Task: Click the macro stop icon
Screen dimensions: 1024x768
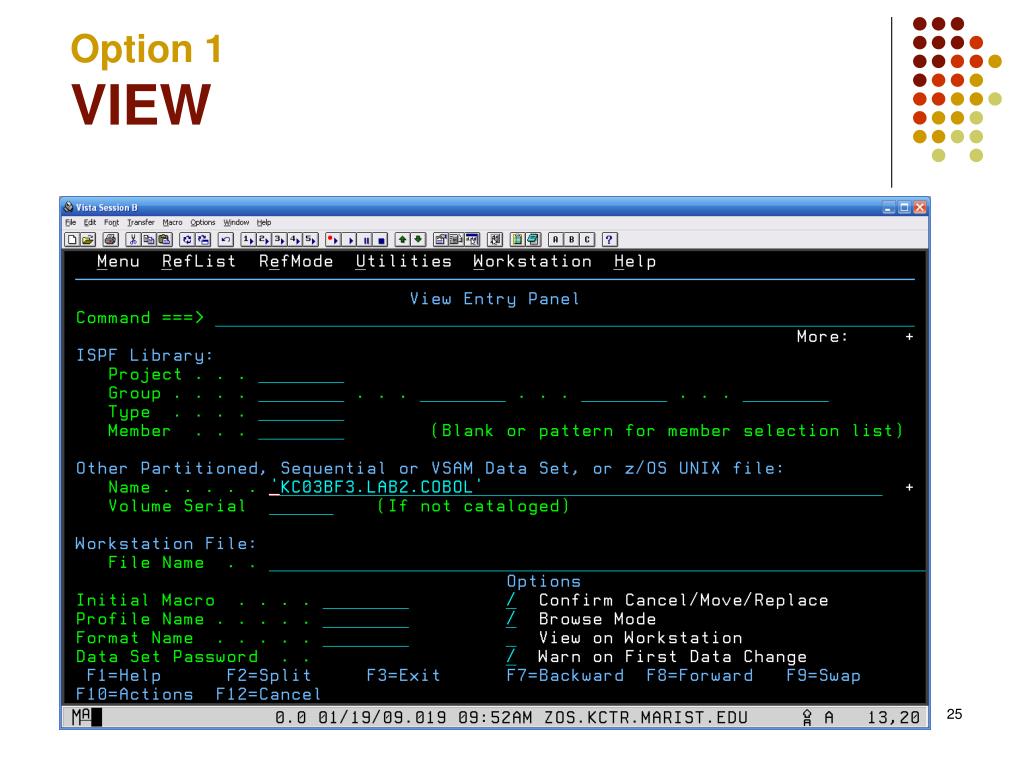Action: click(x=381, y=240)
